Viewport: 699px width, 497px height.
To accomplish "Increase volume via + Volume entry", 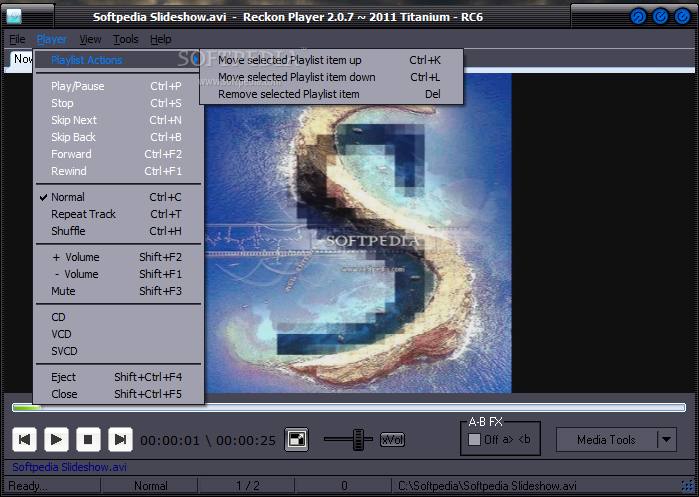I will tap(119, 257).
